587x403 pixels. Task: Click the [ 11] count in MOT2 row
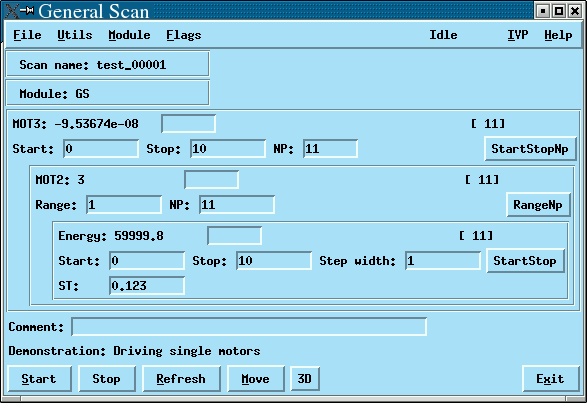[482, 180]
